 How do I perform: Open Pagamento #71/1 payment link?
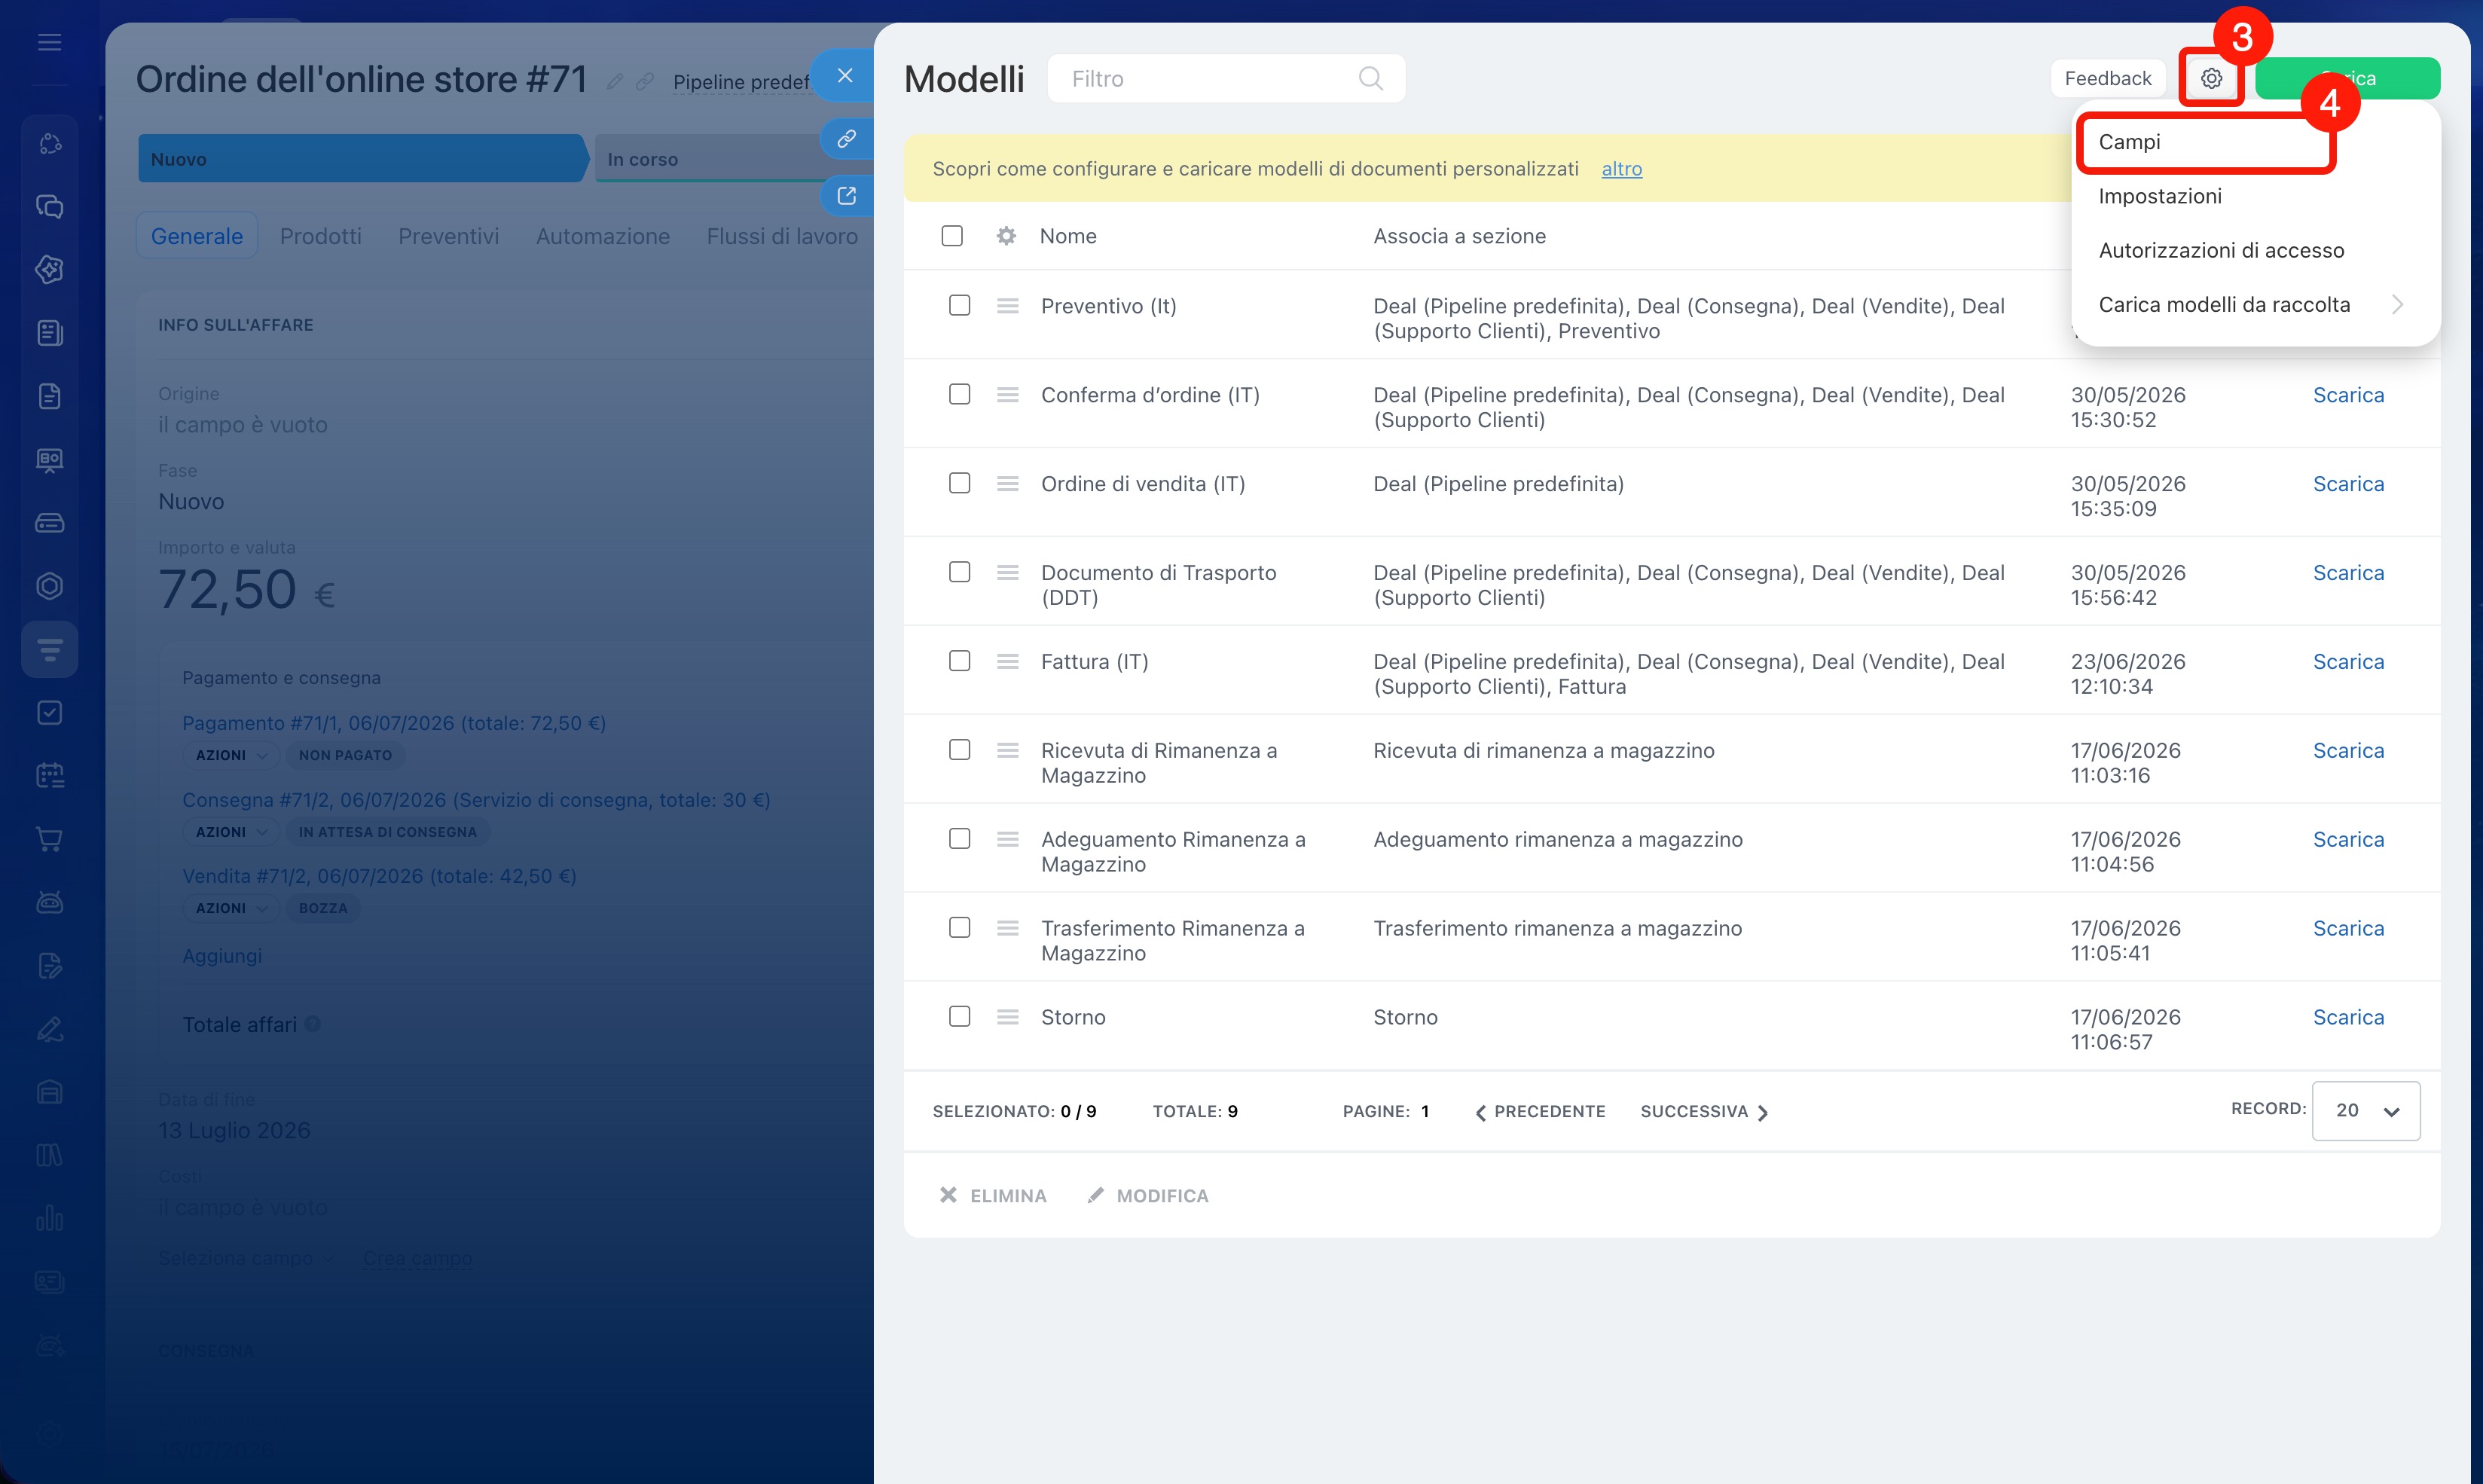pos(394,723)
